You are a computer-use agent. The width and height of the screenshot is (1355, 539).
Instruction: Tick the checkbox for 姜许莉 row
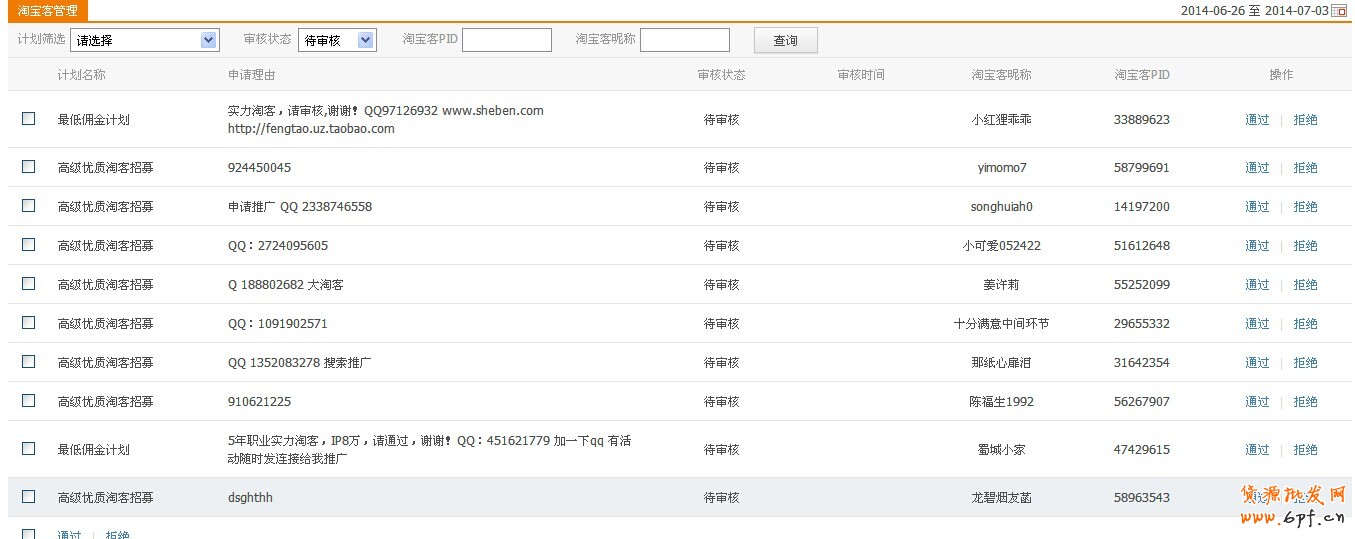[x=28, y=284]
